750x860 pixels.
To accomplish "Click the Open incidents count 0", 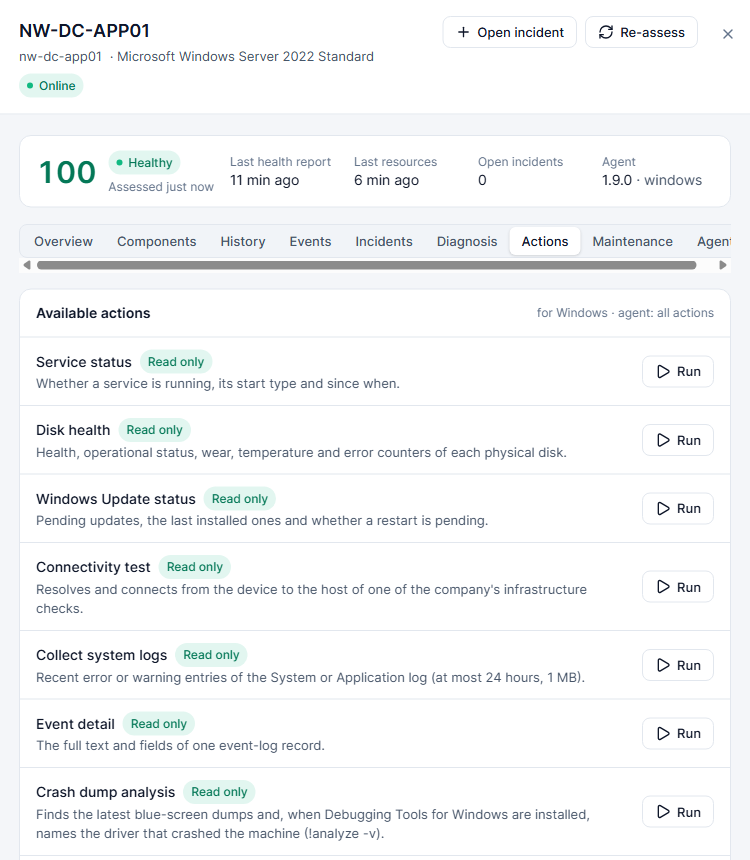I will coord(482,180).
